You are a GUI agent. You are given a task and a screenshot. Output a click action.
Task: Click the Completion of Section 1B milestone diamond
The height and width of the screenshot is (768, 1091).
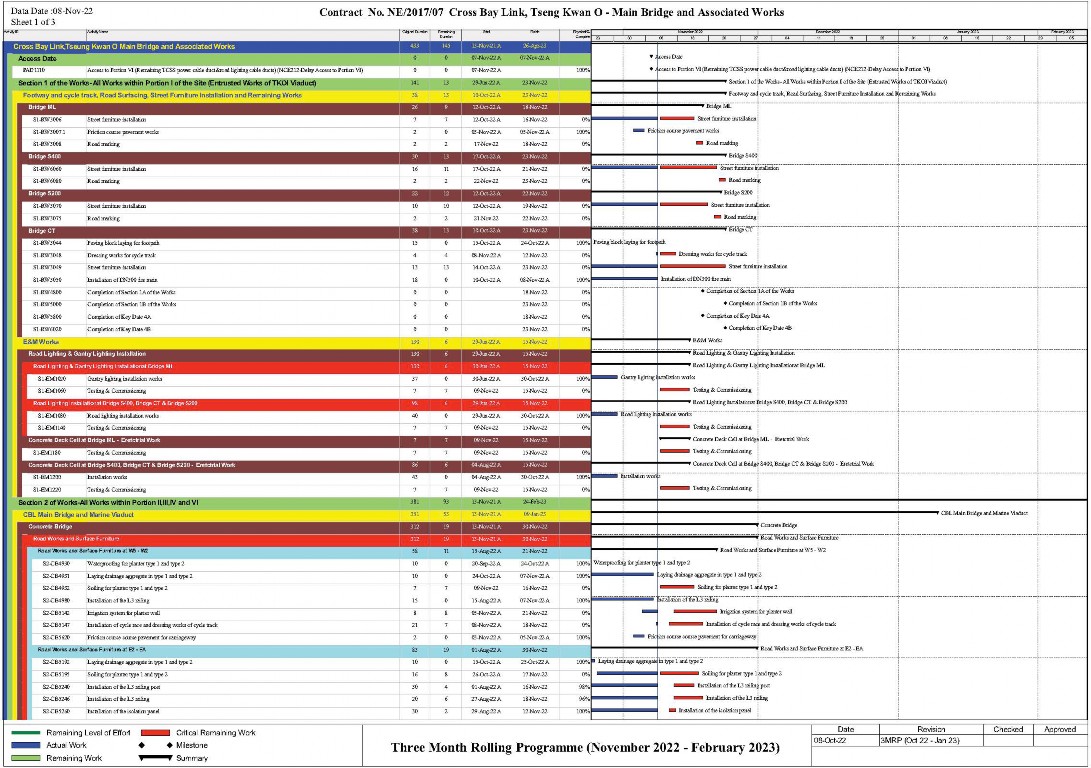click(725, 303)
